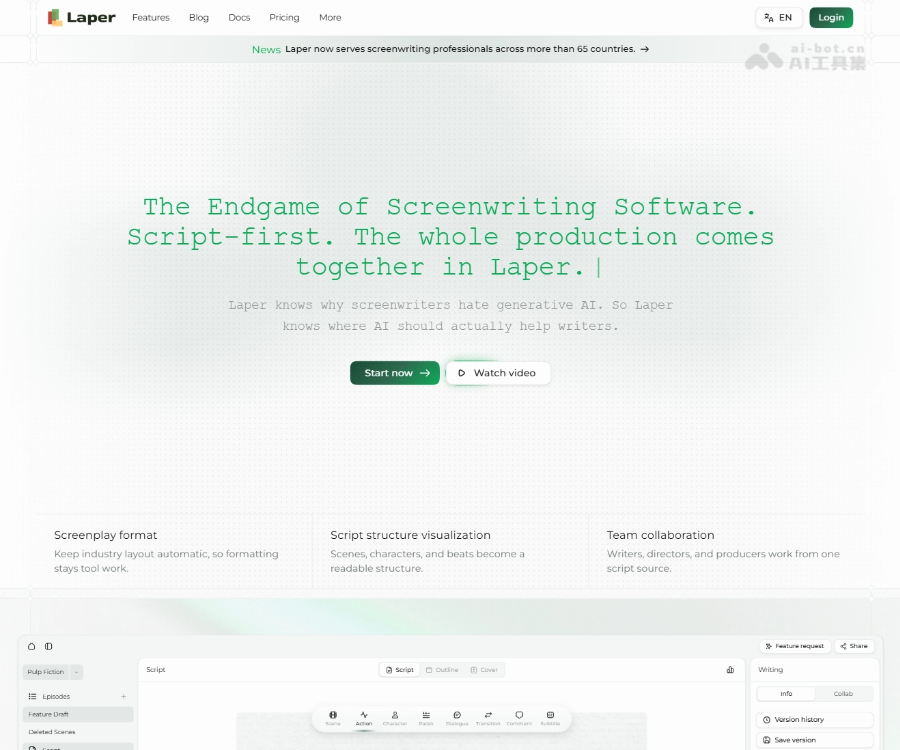Viewport: 900px width, 750px height.
Task: Click the 'Team collaboration' heading
Action: click(661, 535)
